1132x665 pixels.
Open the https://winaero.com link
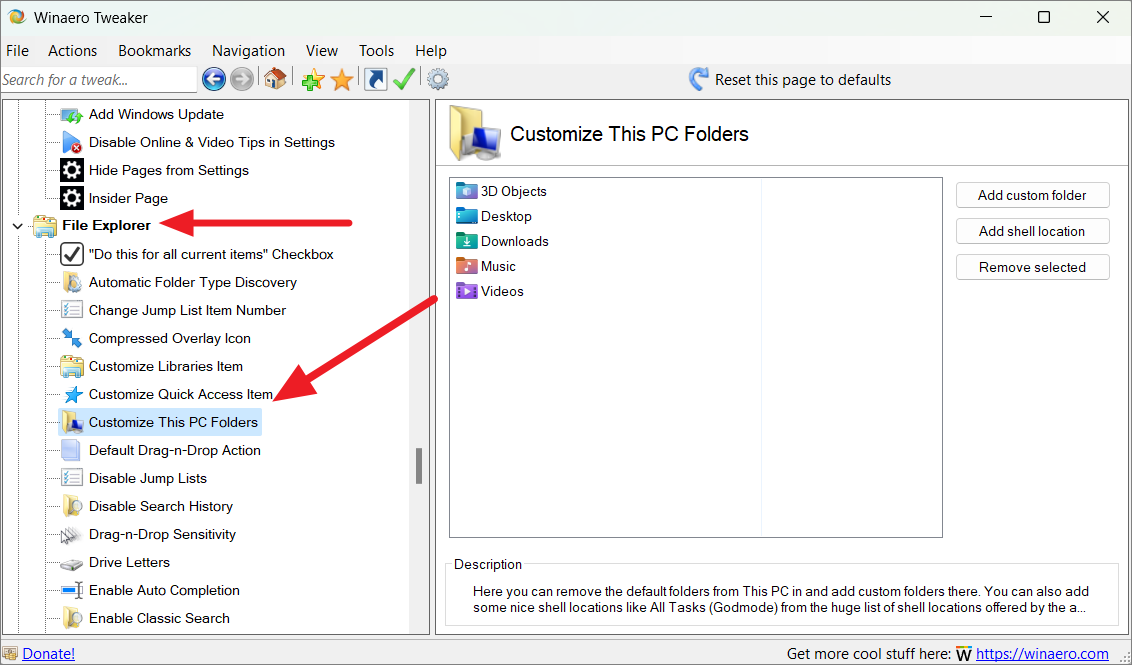coord(1042,654)
